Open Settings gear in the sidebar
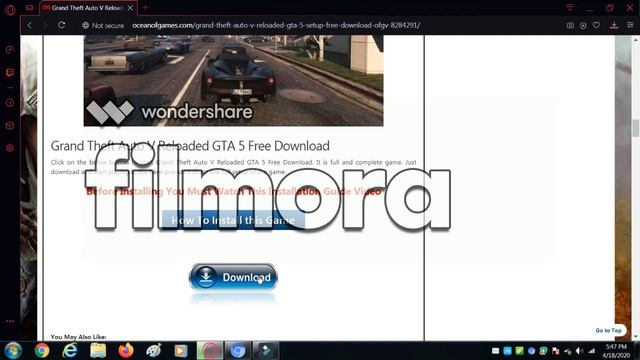The image size is (640, 360). [10, 148]
